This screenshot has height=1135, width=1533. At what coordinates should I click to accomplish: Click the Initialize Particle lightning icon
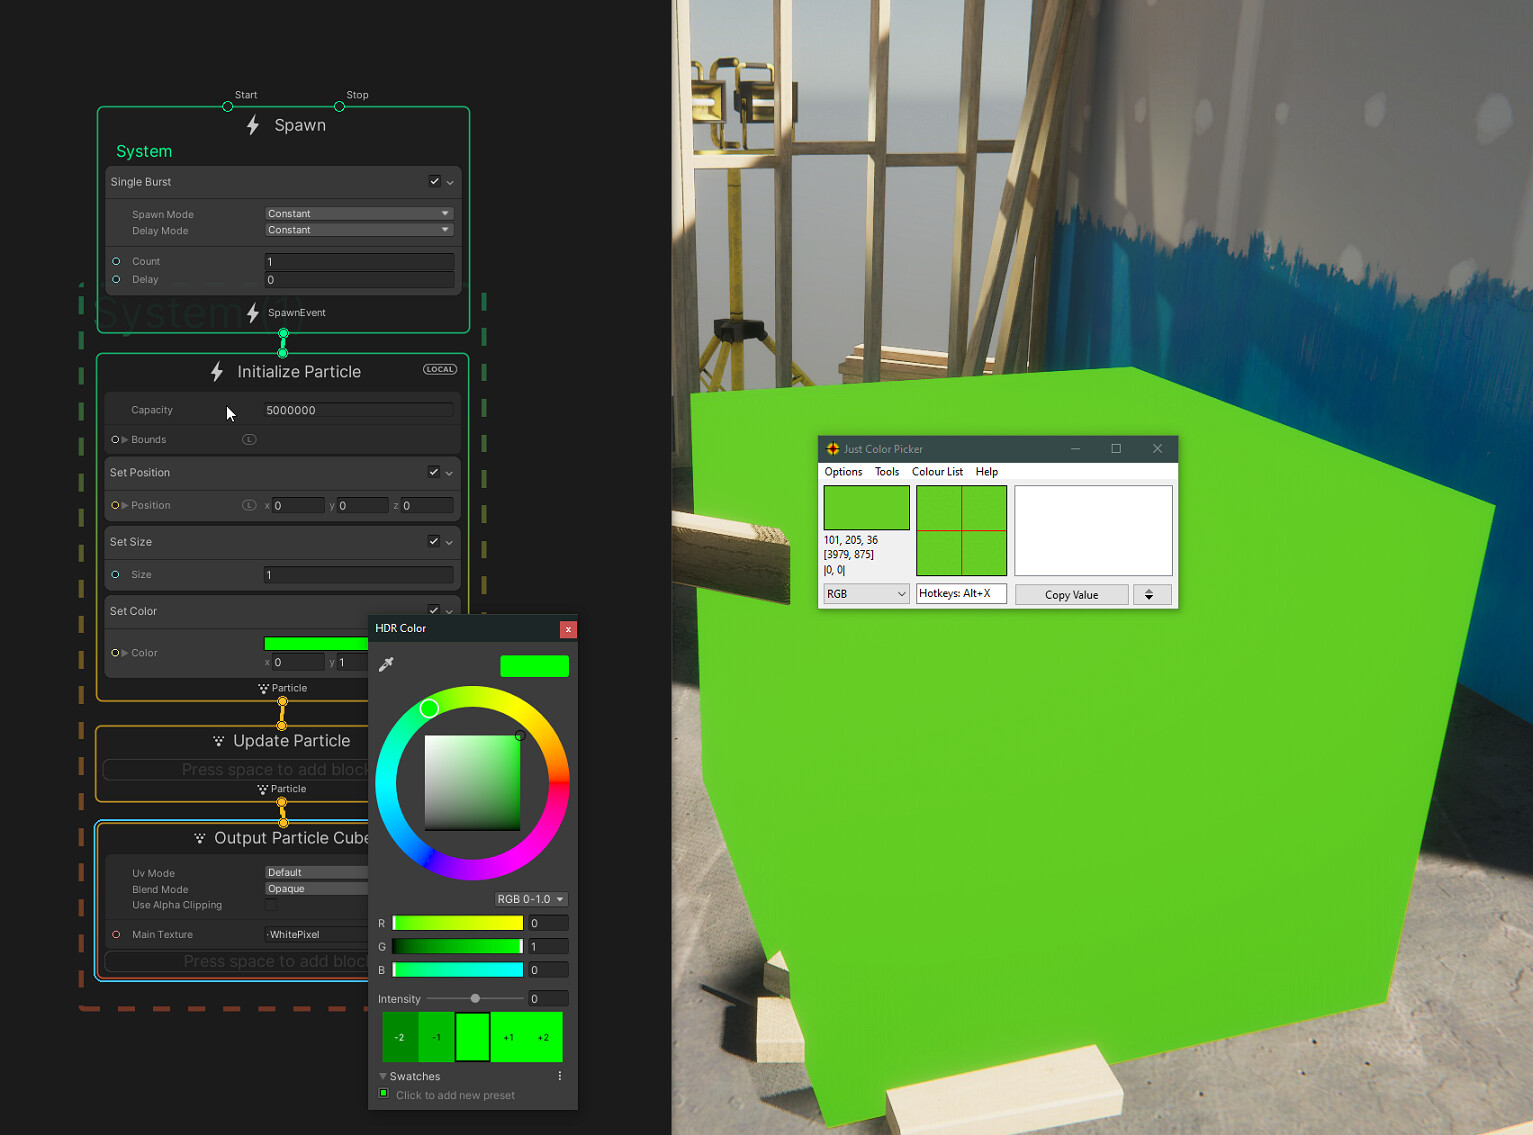click(217, 372)
